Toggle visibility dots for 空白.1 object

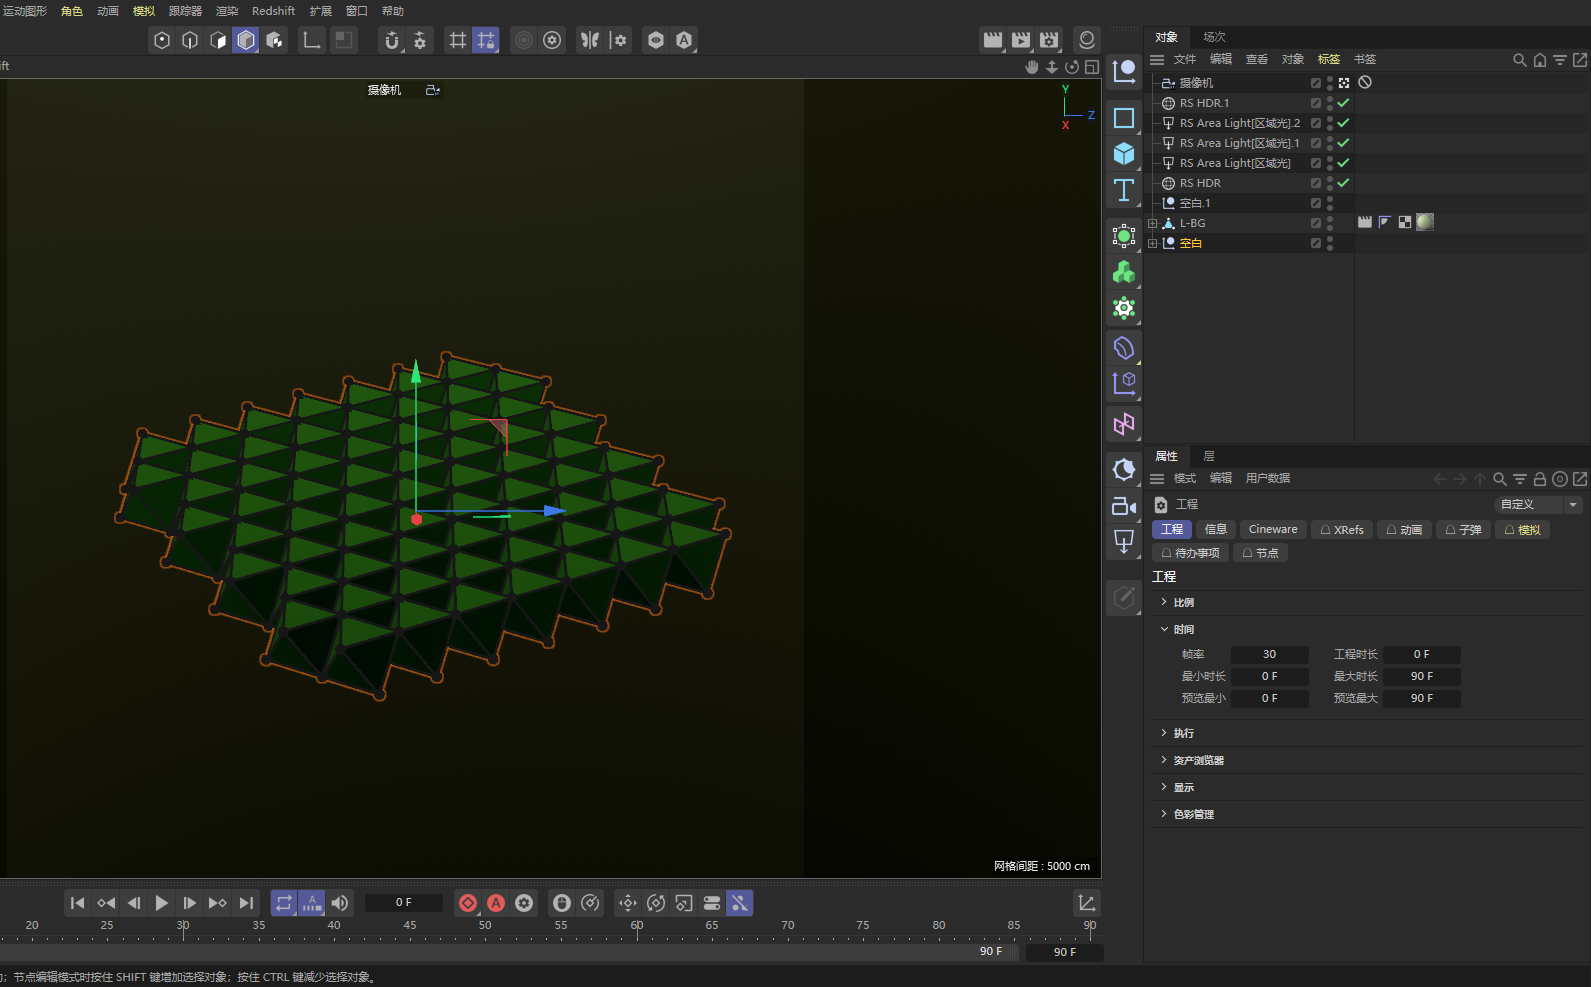(1330, 203)
